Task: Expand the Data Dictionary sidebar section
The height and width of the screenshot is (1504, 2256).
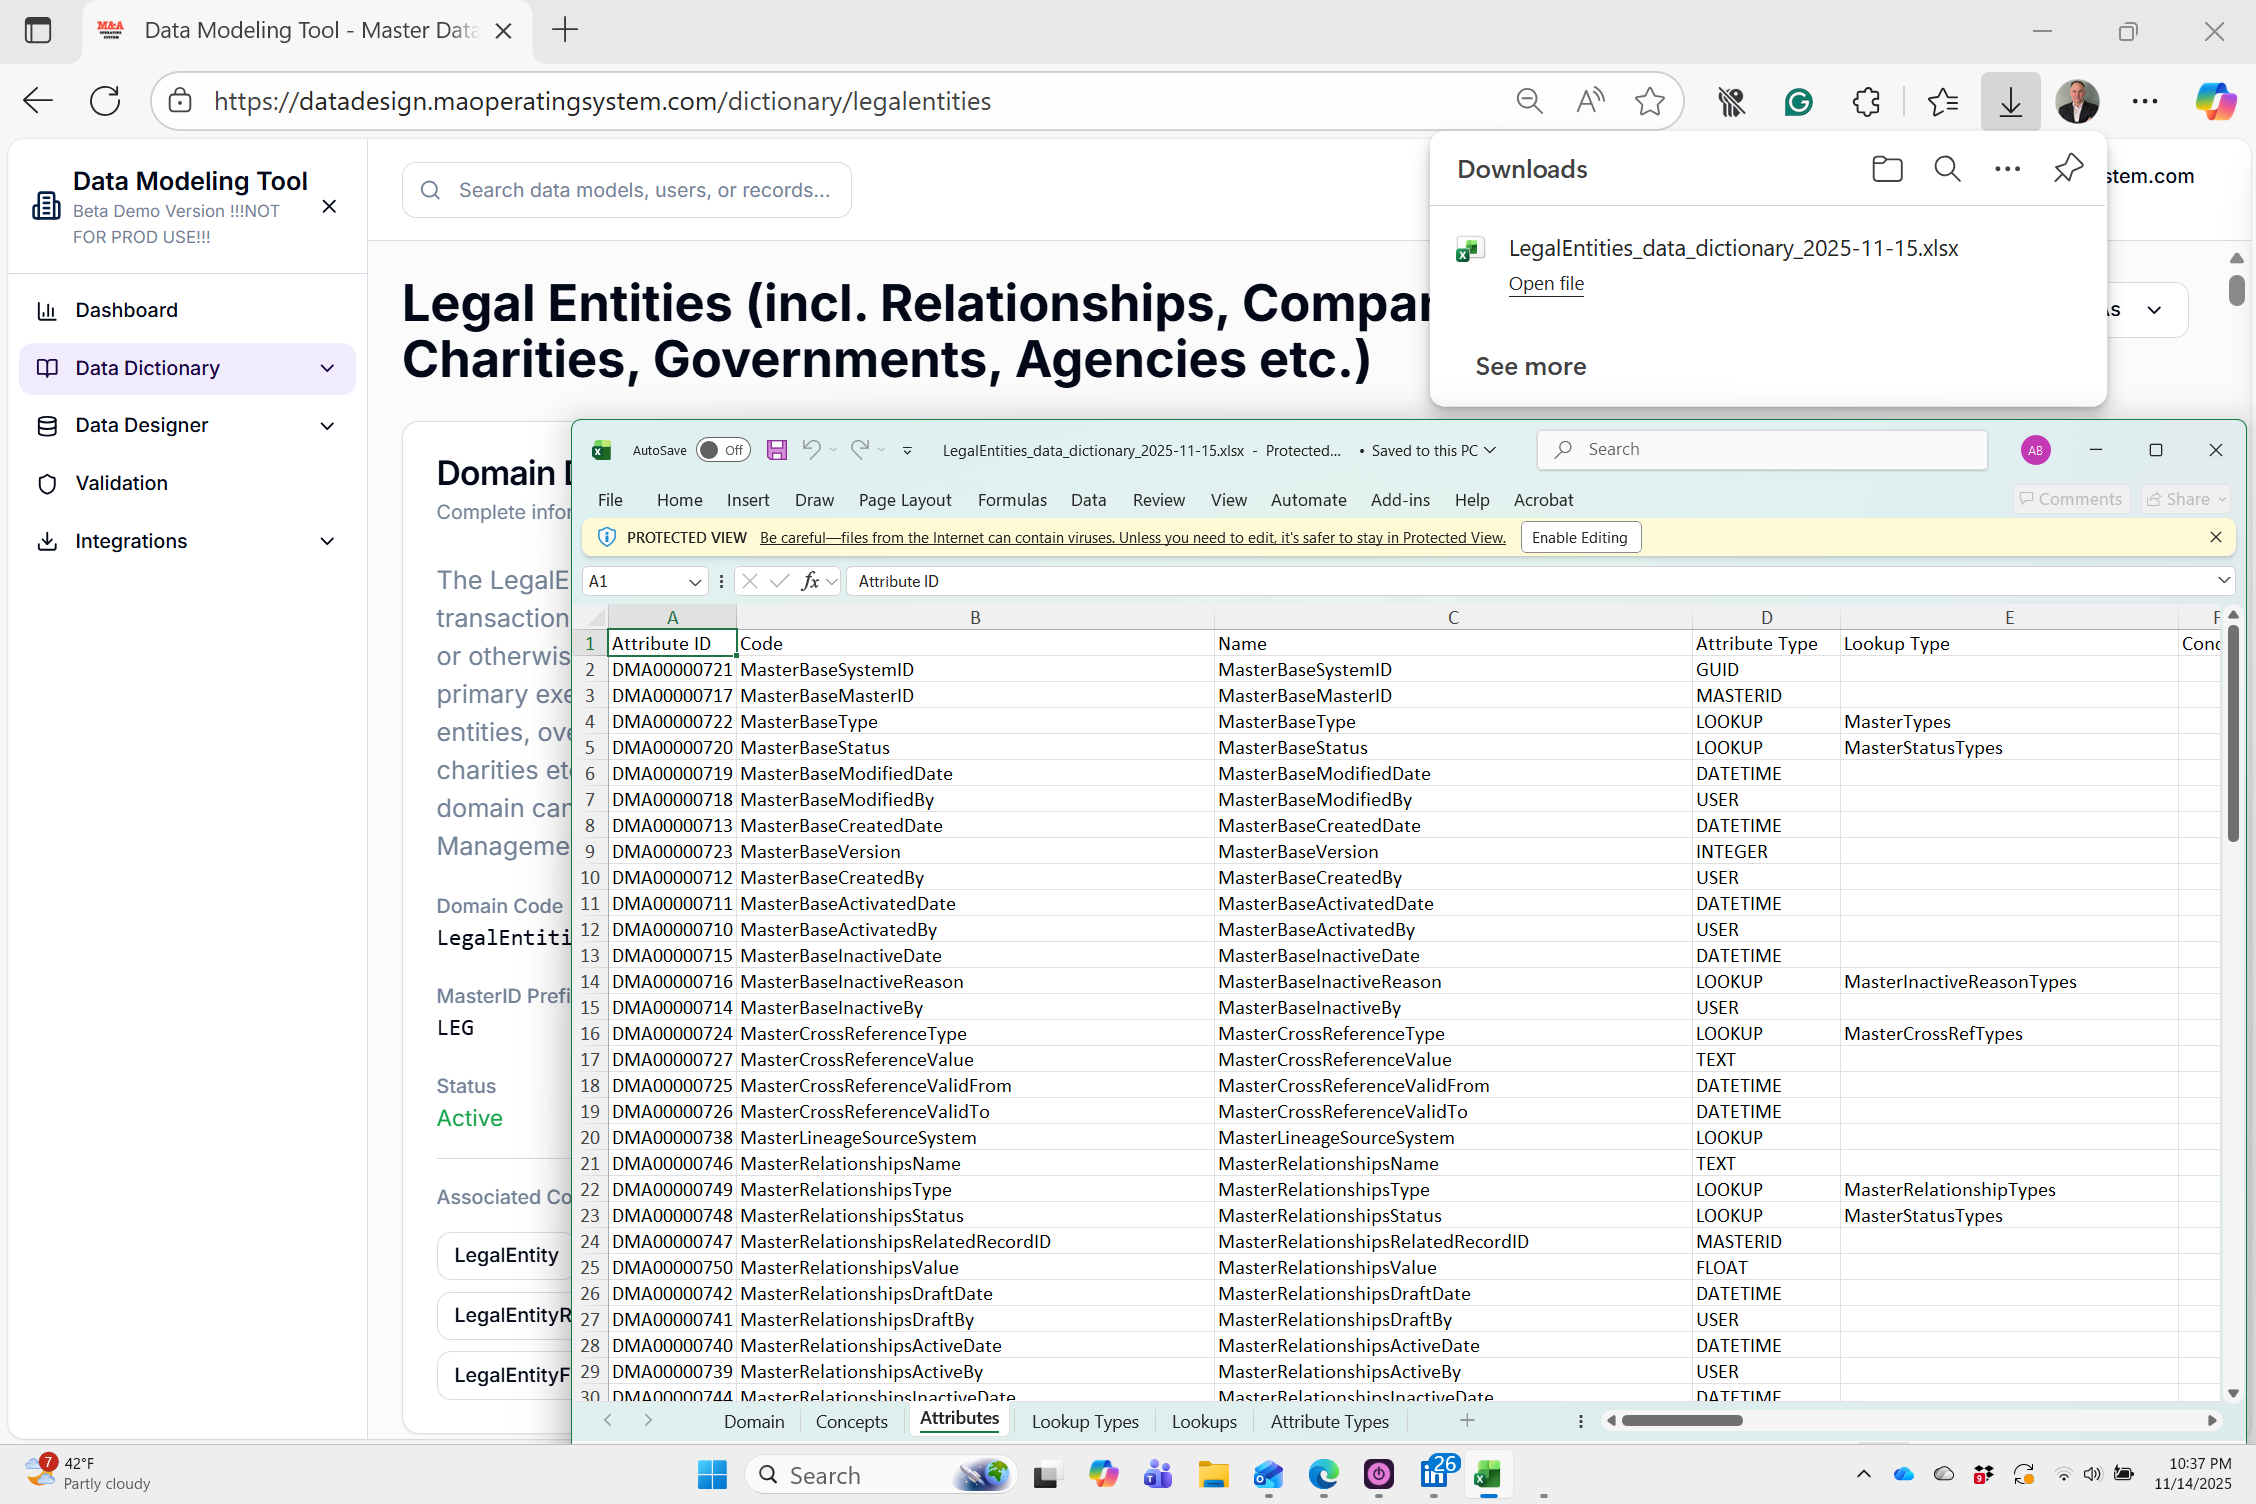Action: pyautogui.click(x=327, y=368)
